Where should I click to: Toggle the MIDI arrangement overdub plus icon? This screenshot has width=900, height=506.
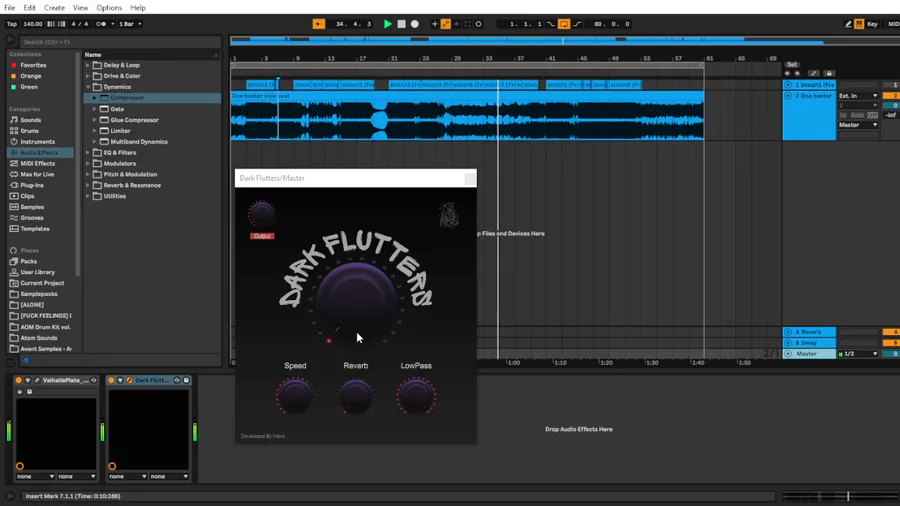435,24
